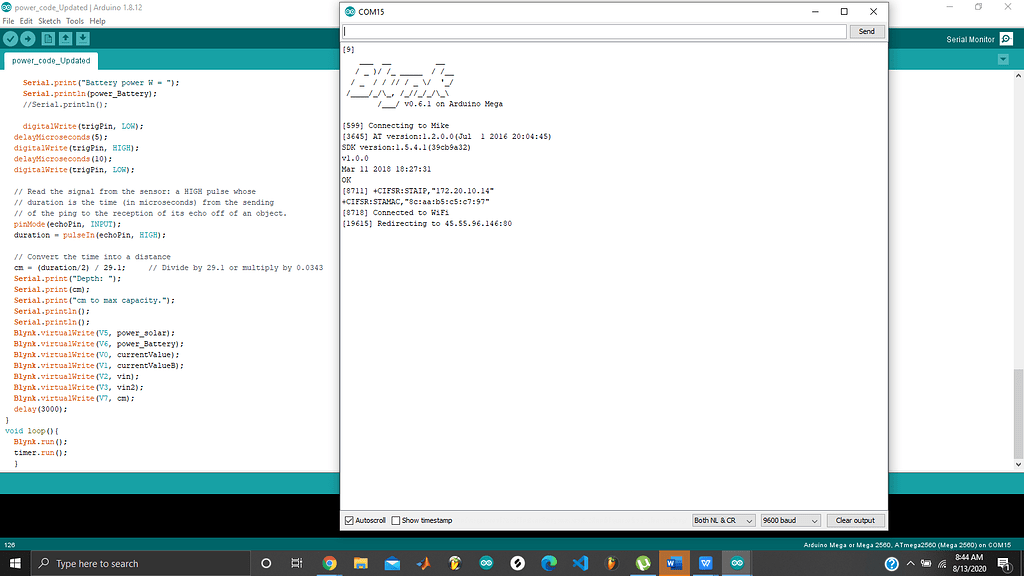Screen dimensions: 1024x576
Task: Change line ending via Both NL & CR dropdown
Action: (x=723, y=520)
